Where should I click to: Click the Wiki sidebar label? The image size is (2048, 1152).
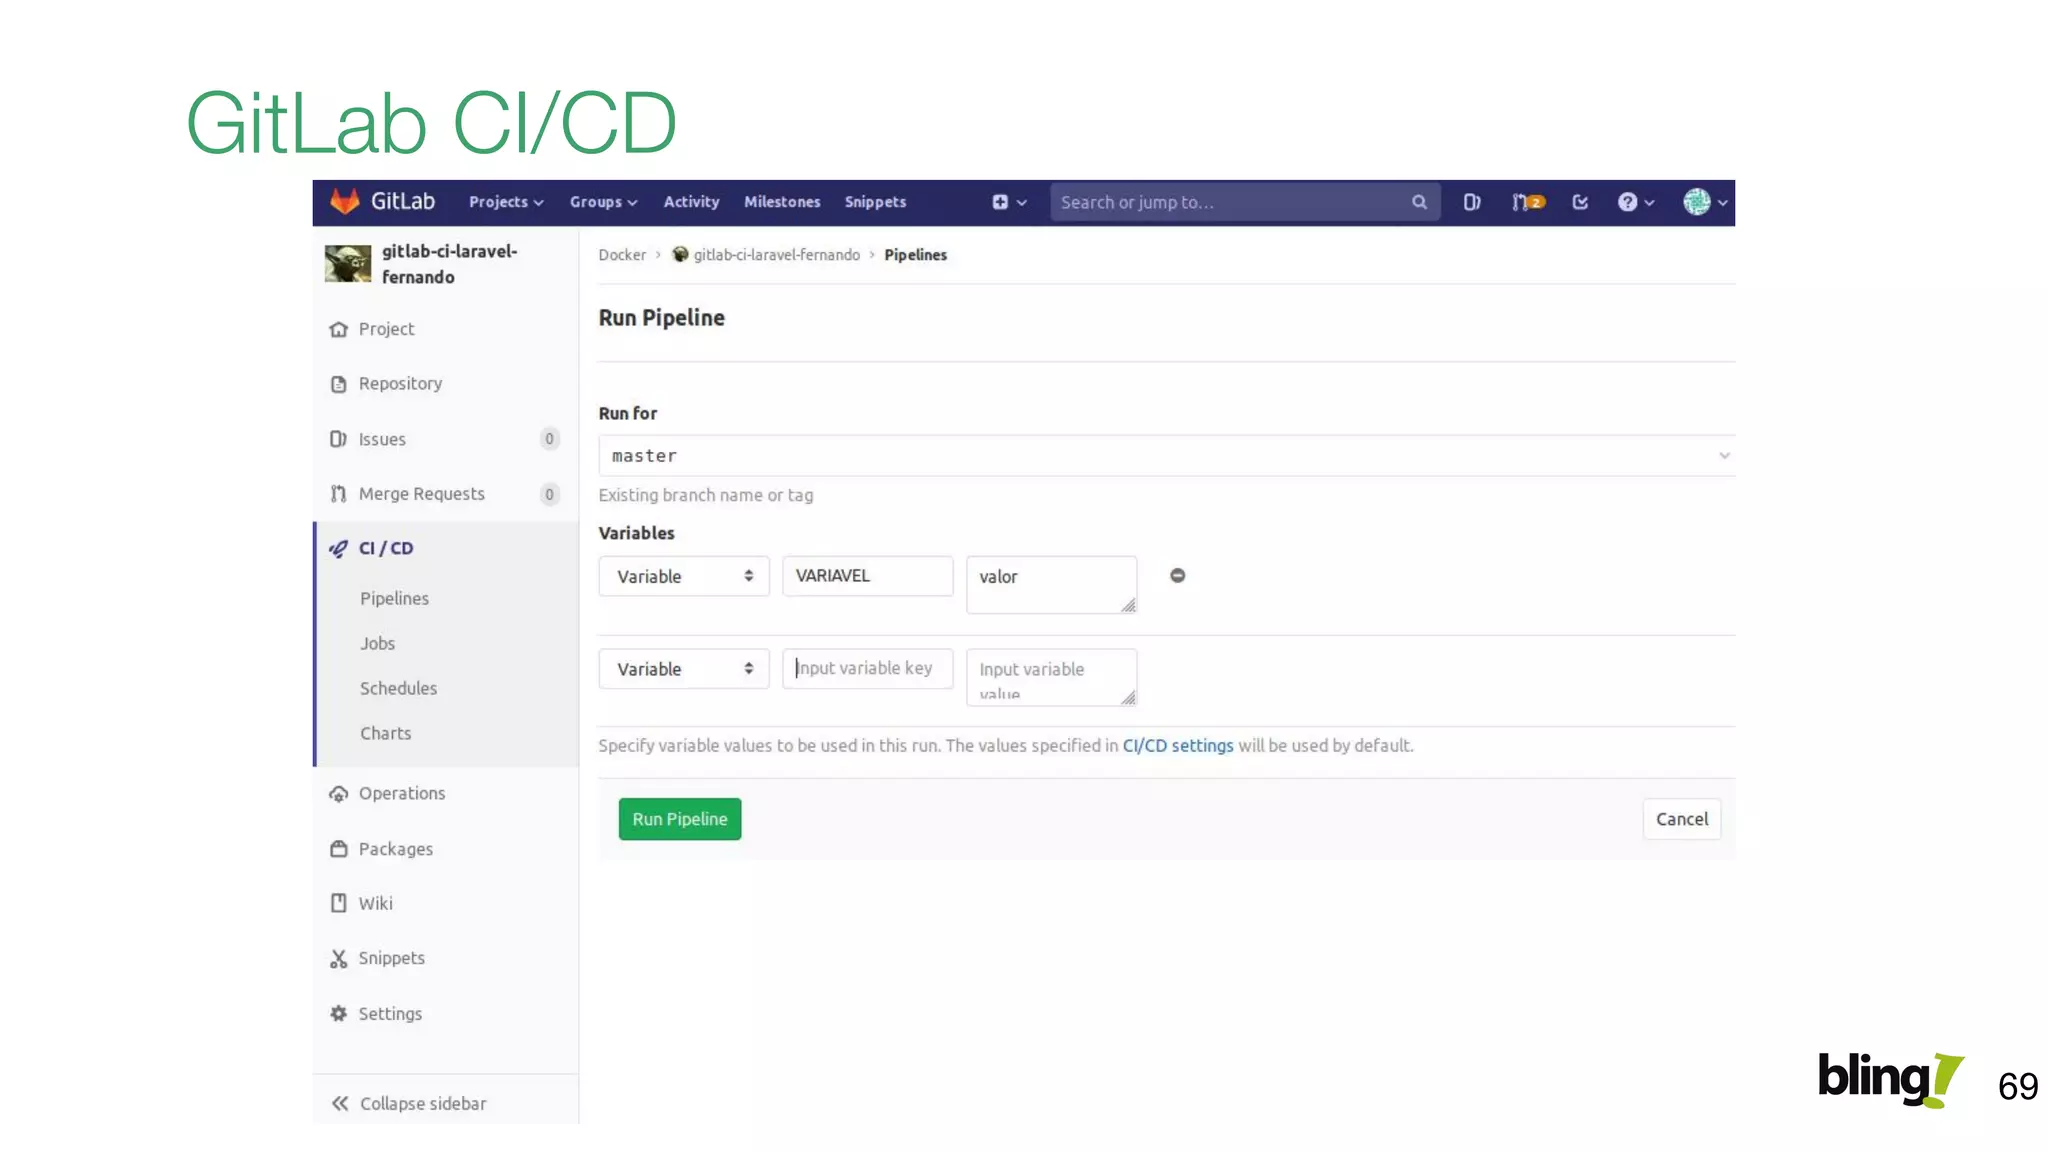pyautogui.click(x=376, y=903)
